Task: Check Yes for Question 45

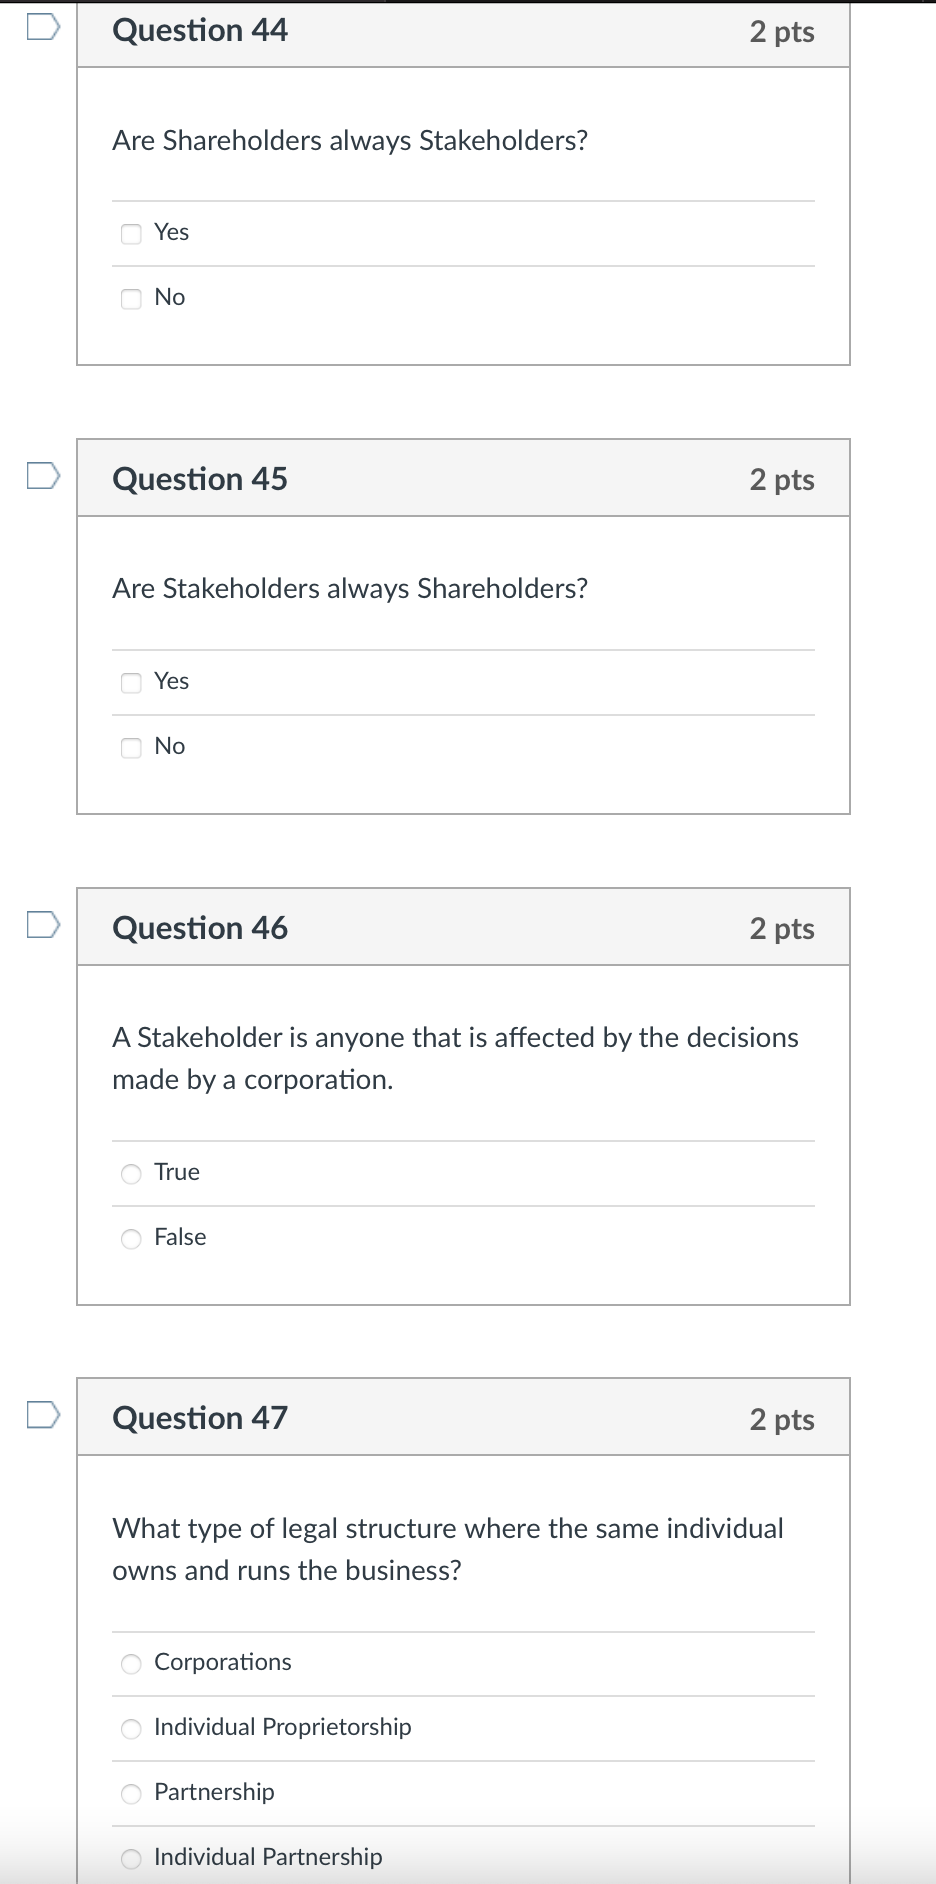Action: 131,682
